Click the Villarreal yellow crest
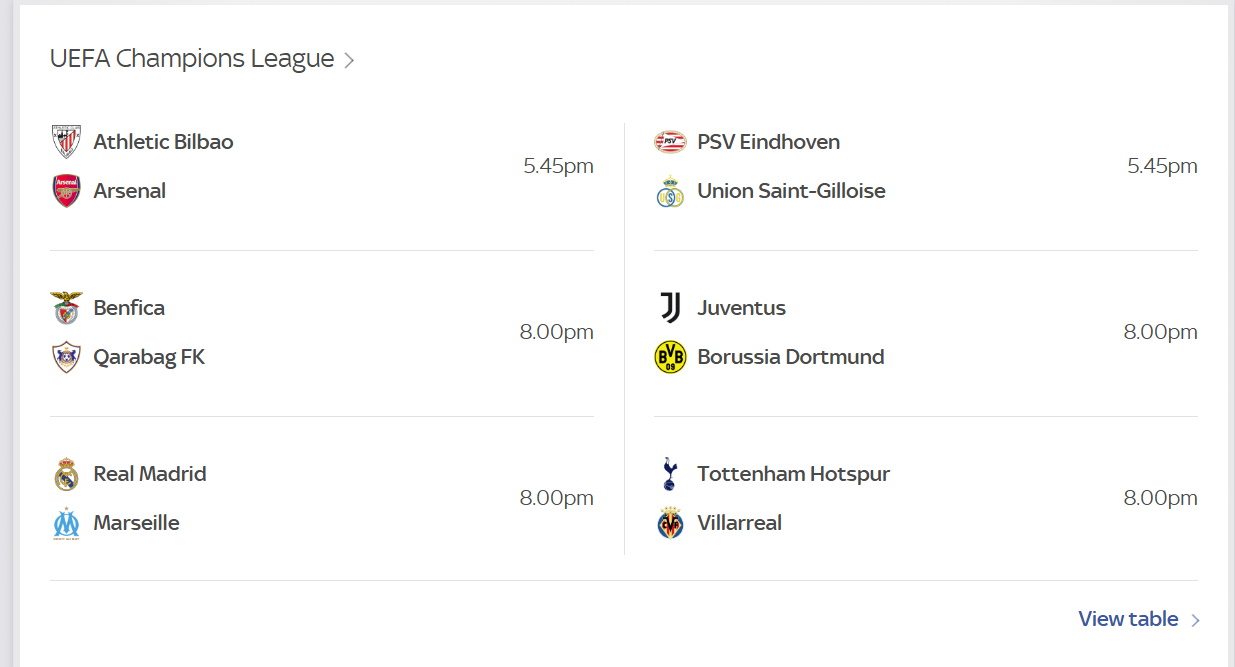 tap(670, 523)
